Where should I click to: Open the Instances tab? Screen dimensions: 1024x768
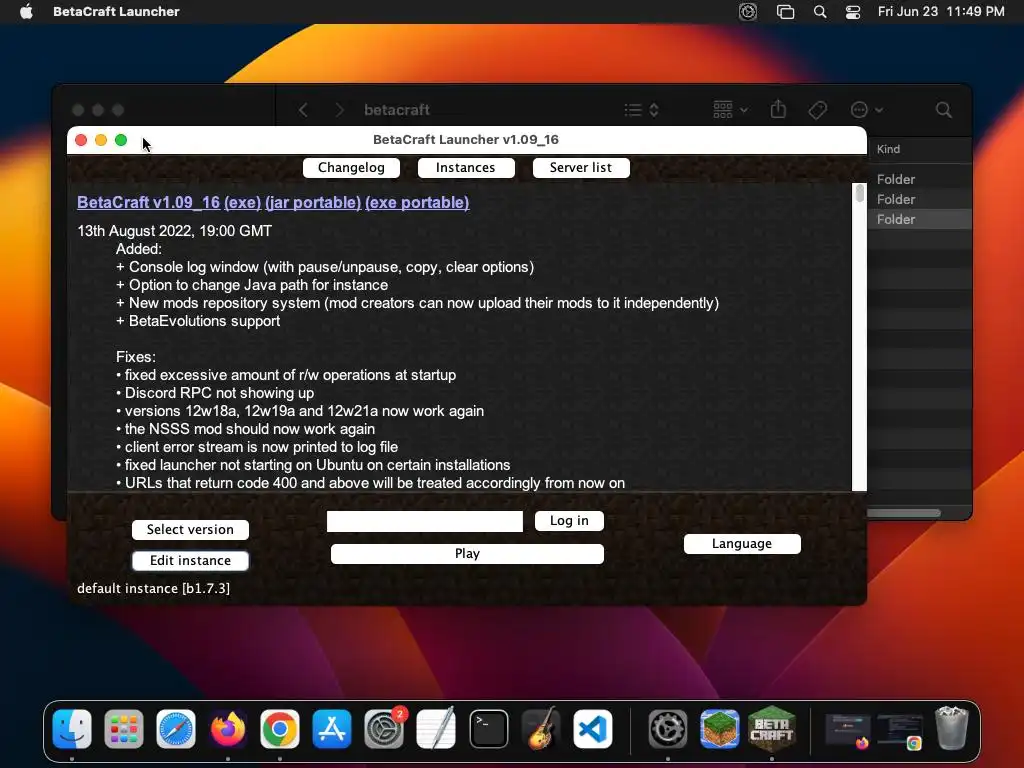point(466,168)
